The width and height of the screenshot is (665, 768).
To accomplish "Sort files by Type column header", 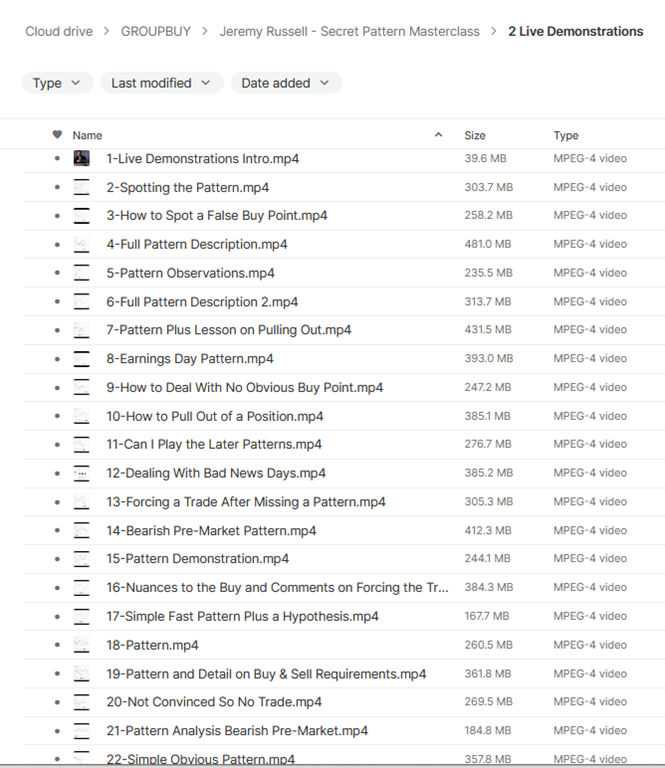I will pos(566,135).
